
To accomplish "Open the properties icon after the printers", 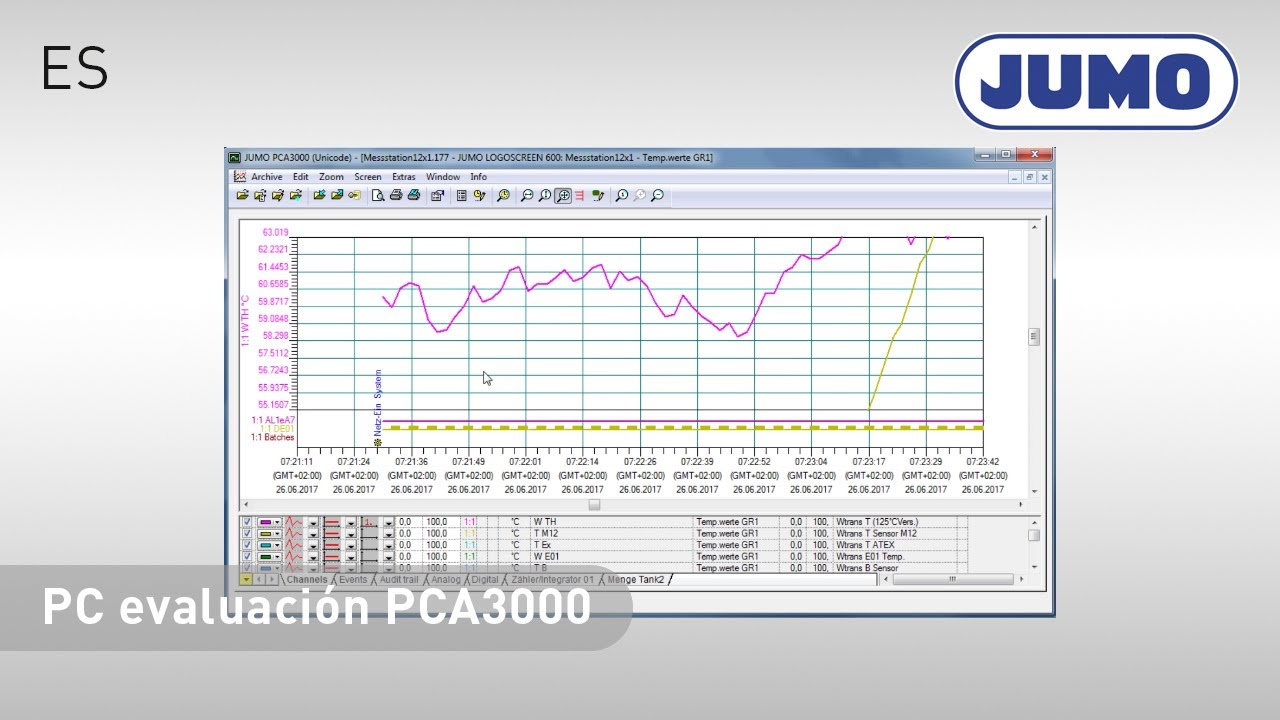I will pos(437,196).
